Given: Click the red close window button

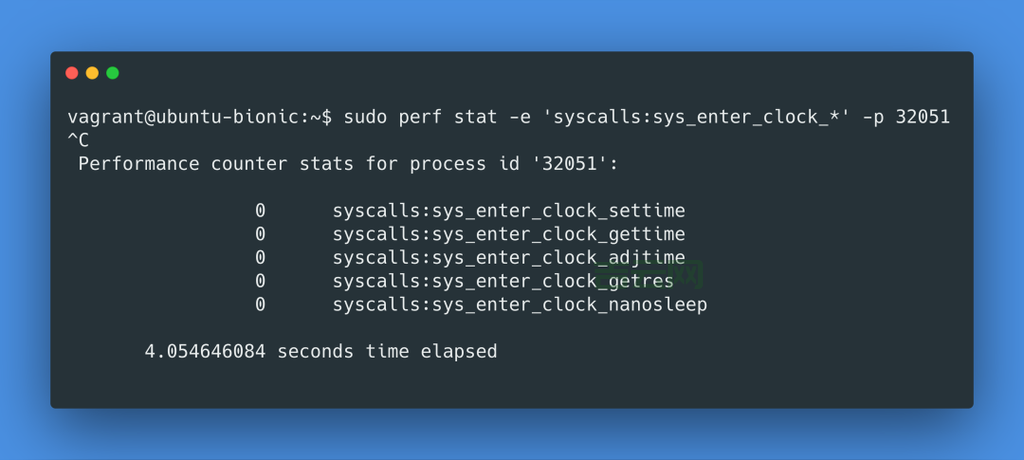Looking at the screenshot, I should pos(71,73).
